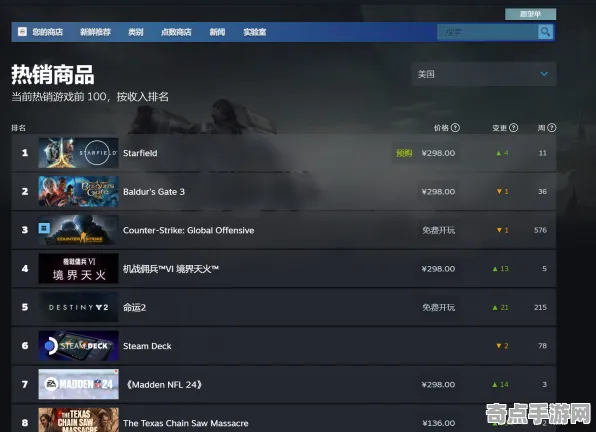Screen dimensions: 596x432
Task: Select the 命运2 title
Action: coord(134,307)
